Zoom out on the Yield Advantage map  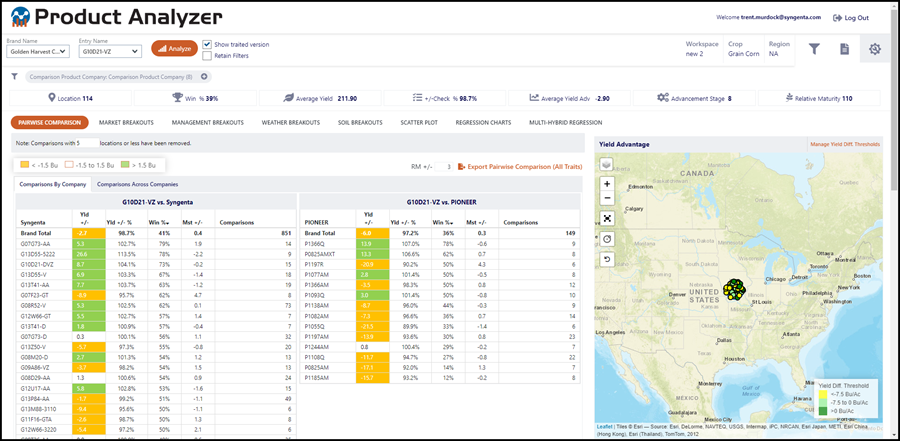pos(607,198)
